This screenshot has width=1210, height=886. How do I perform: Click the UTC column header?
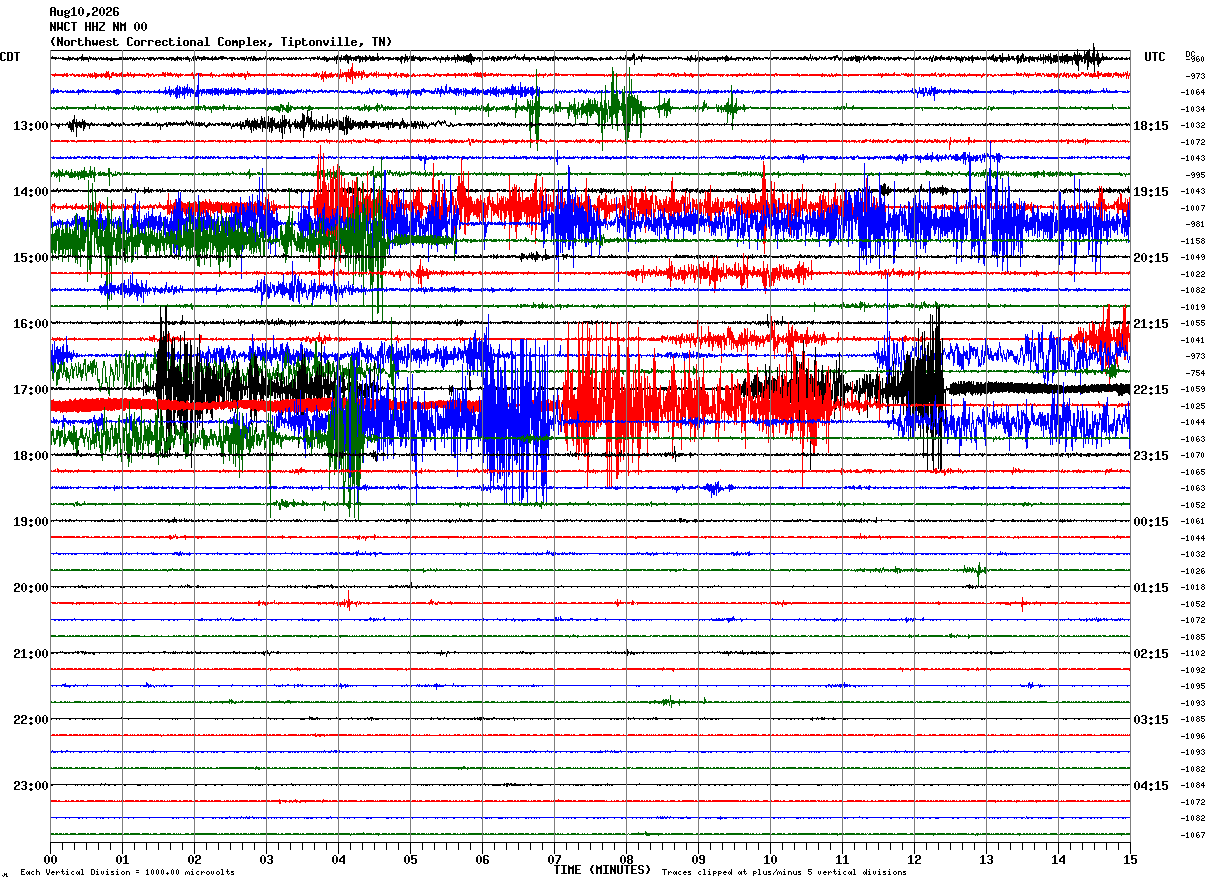pos(1155,57)
